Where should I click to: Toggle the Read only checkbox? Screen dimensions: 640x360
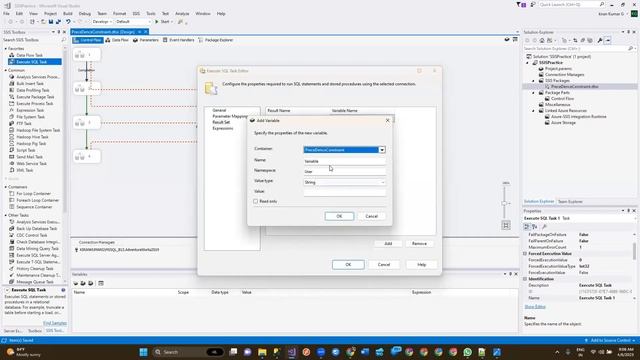coord(256,201)
